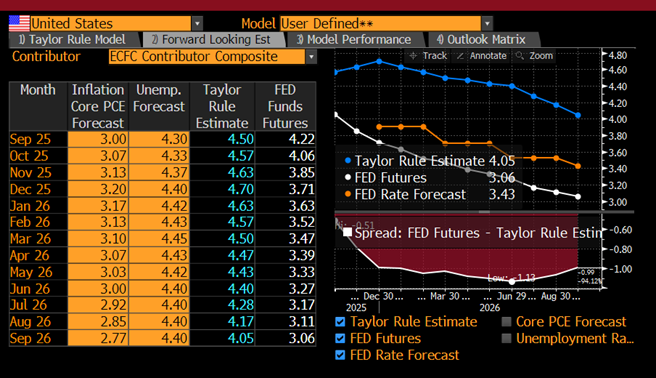656x378 pixels.
Task: Uncheck the FED Futures checkbox
Action: click(340, 338)
